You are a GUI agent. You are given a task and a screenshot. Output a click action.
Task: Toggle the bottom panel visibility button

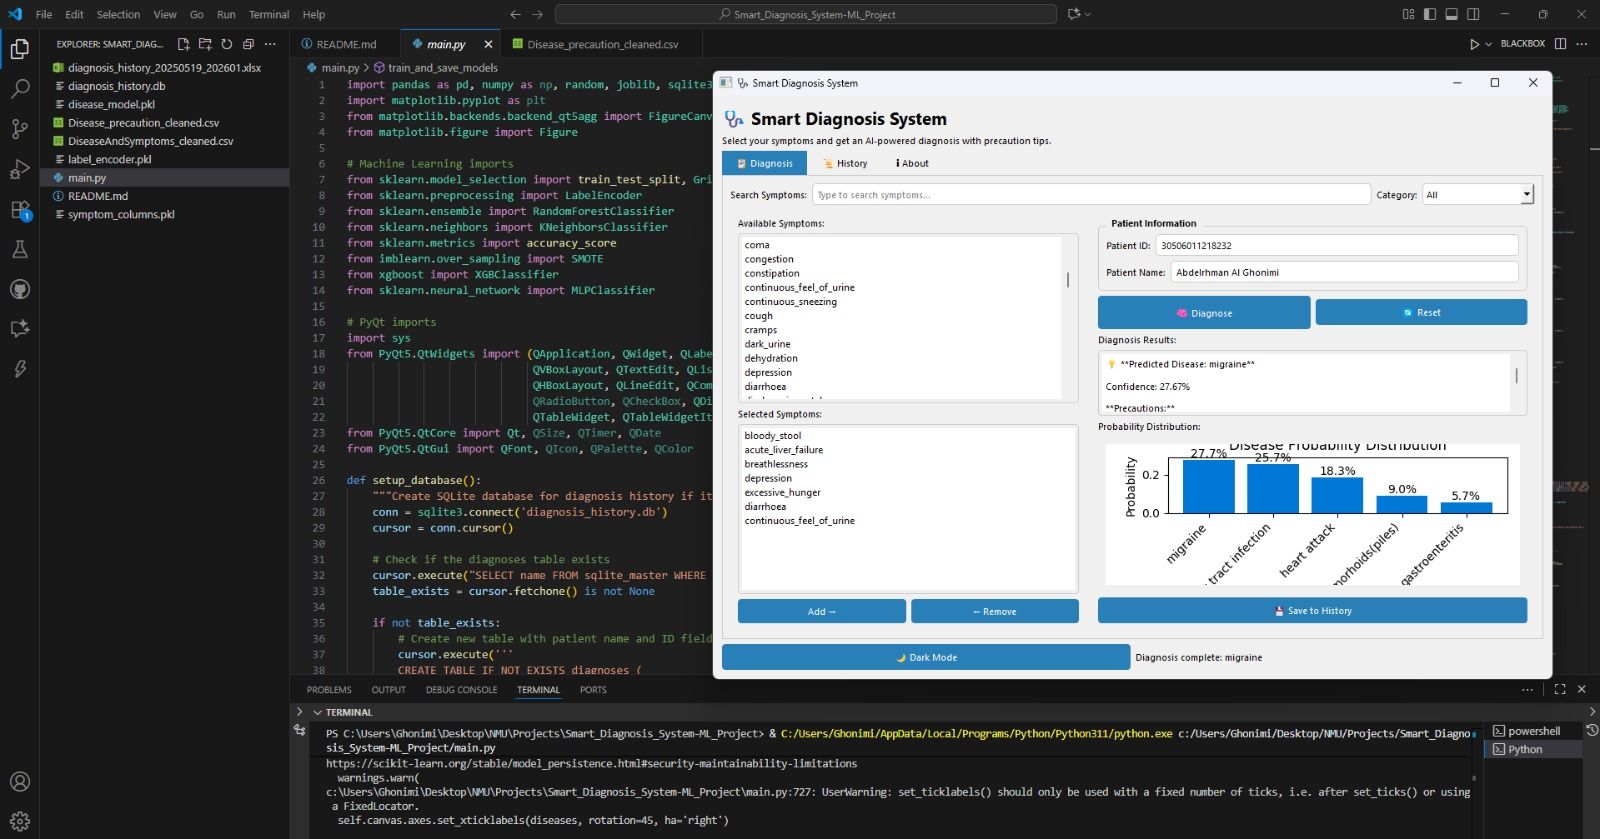point(1451,14)
